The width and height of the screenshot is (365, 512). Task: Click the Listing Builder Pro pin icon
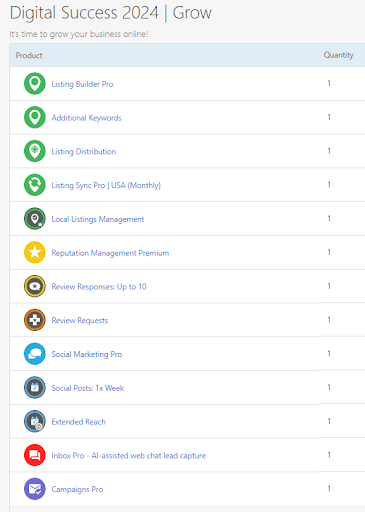35,83
